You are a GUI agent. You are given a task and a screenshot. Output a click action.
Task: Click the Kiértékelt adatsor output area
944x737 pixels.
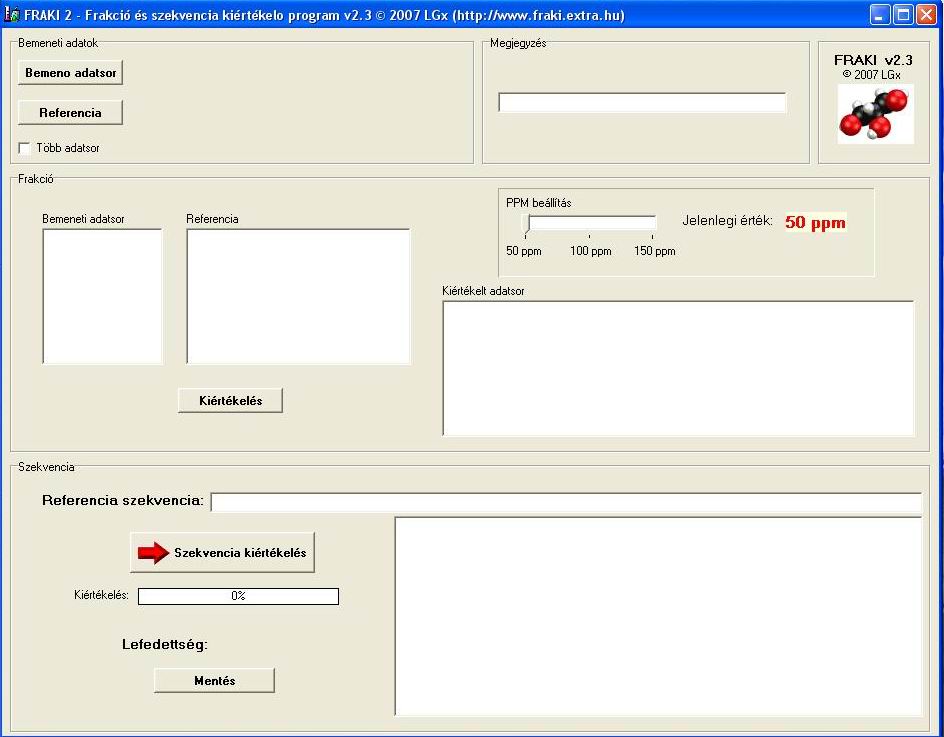click(x=678, y=368)
